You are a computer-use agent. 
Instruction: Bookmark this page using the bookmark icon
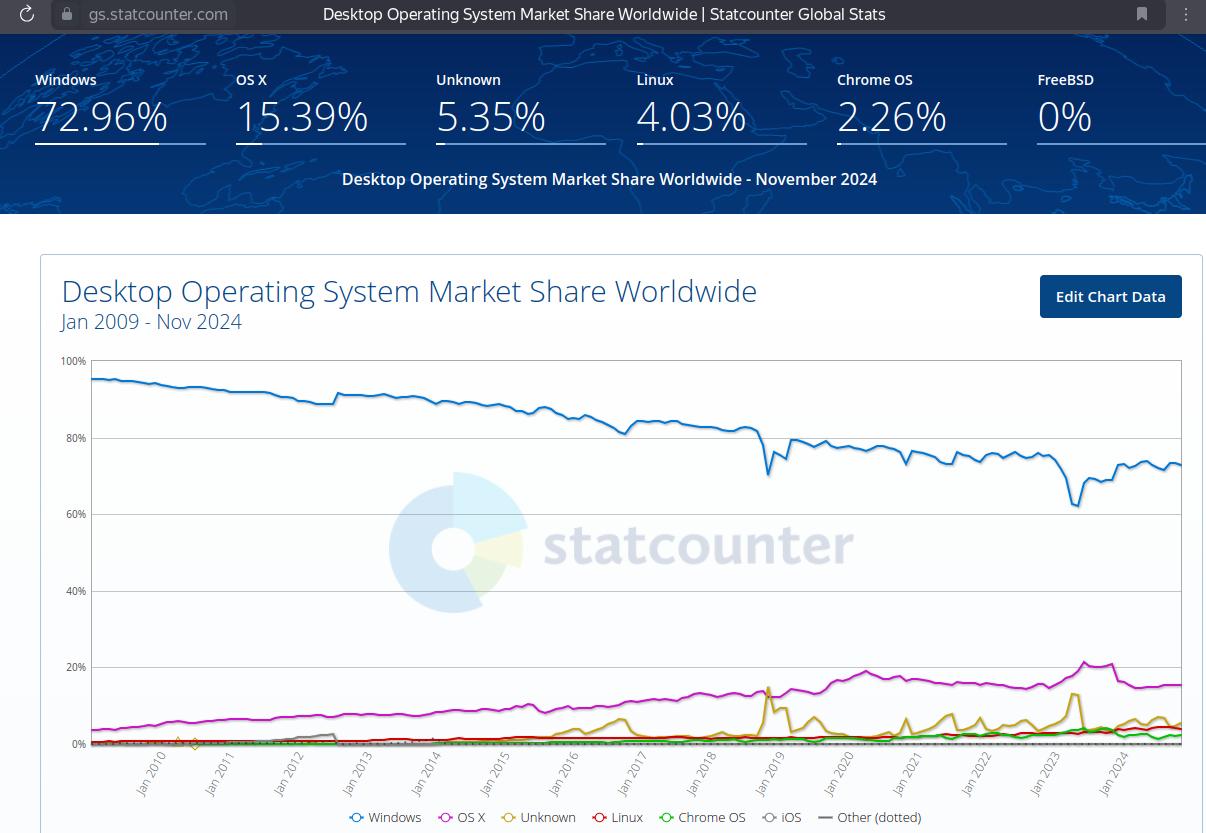click(1142, 14)
